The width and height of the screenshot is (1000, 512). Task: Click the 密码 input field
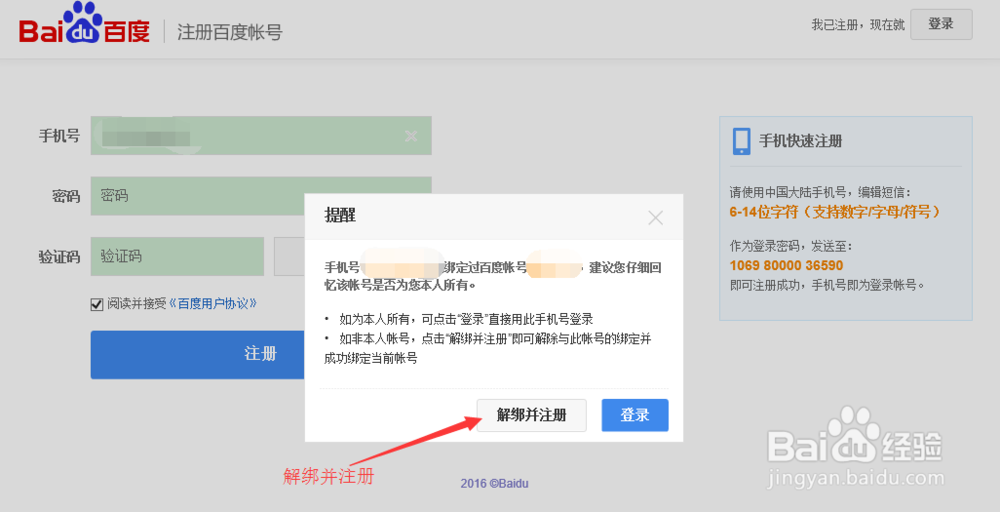261,196
